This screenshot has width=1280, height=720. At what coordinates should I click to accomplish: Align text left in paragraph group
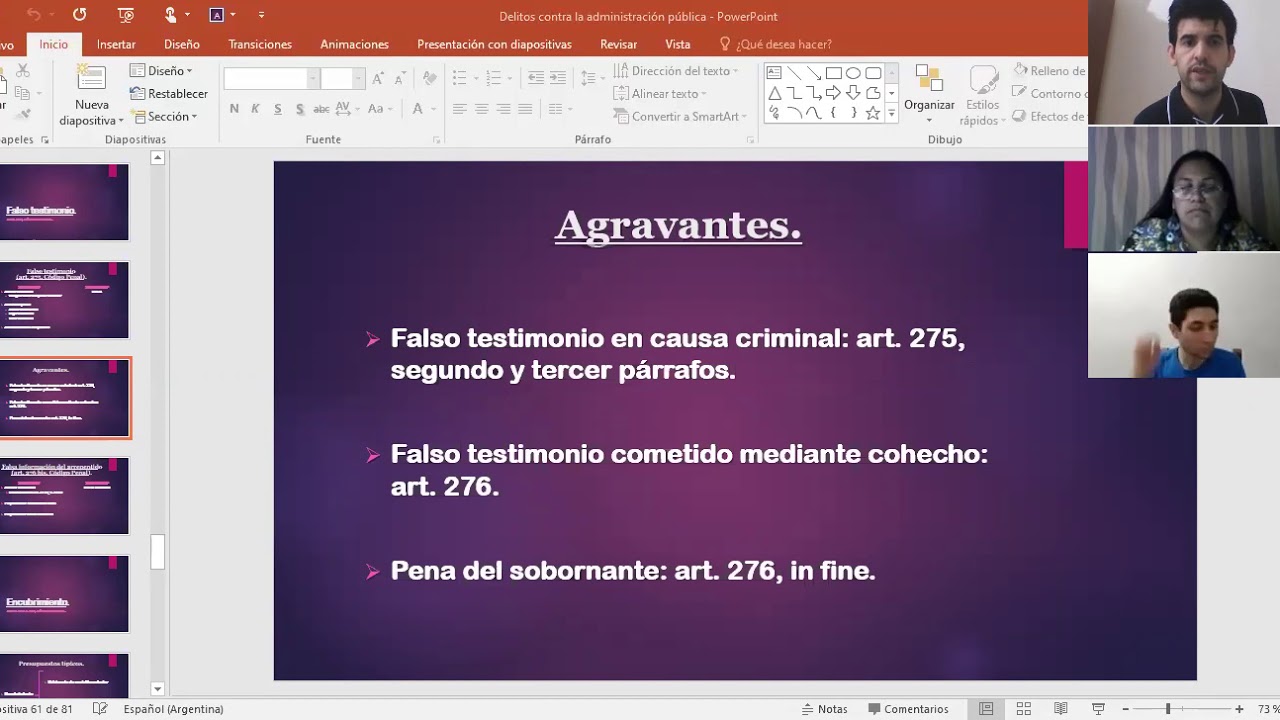tap(459, 109)
